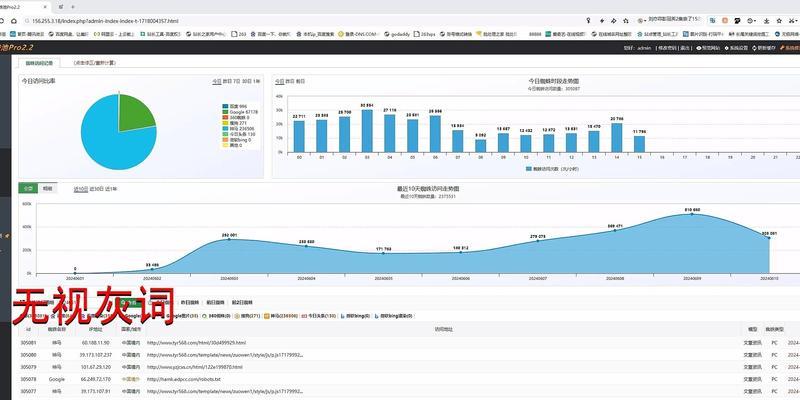Close the Pro2.2 browser tab
Screen dimensions: 800x400
pos(45,7)
